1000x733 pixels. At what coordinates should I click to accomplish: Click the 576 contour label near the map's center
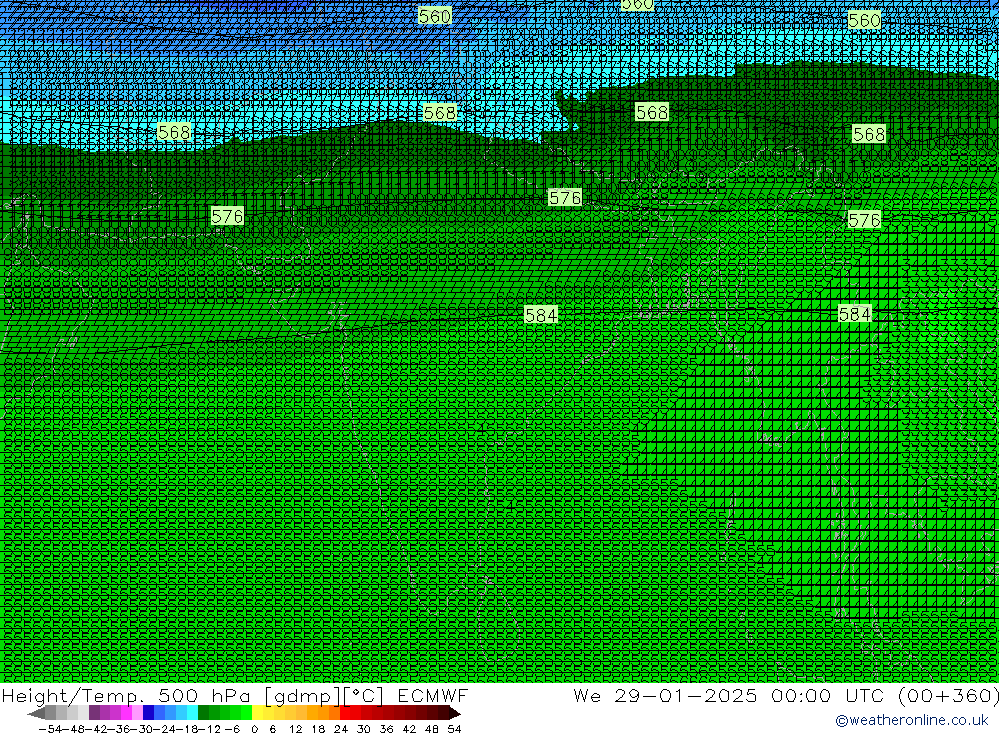tap(565, 198)
